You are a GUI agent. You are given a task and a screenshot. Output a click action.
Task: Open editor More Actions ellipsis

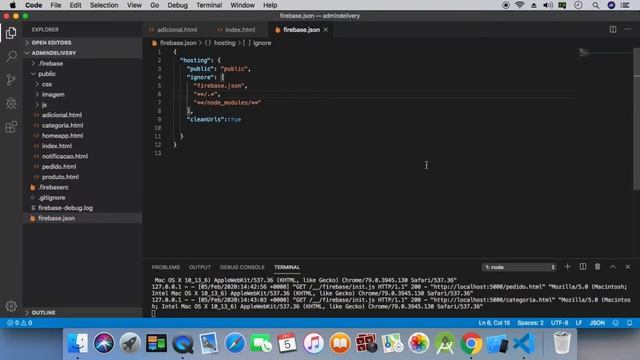pyautogui.click(x=628, y=29)
